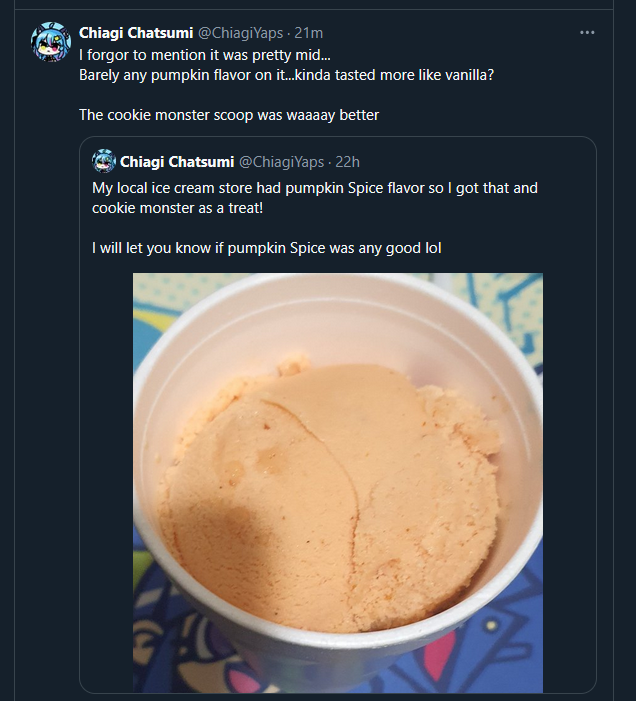Click the empty area right of the photo
The height and width of the screenshot is (701, 636).
[569, 480]
